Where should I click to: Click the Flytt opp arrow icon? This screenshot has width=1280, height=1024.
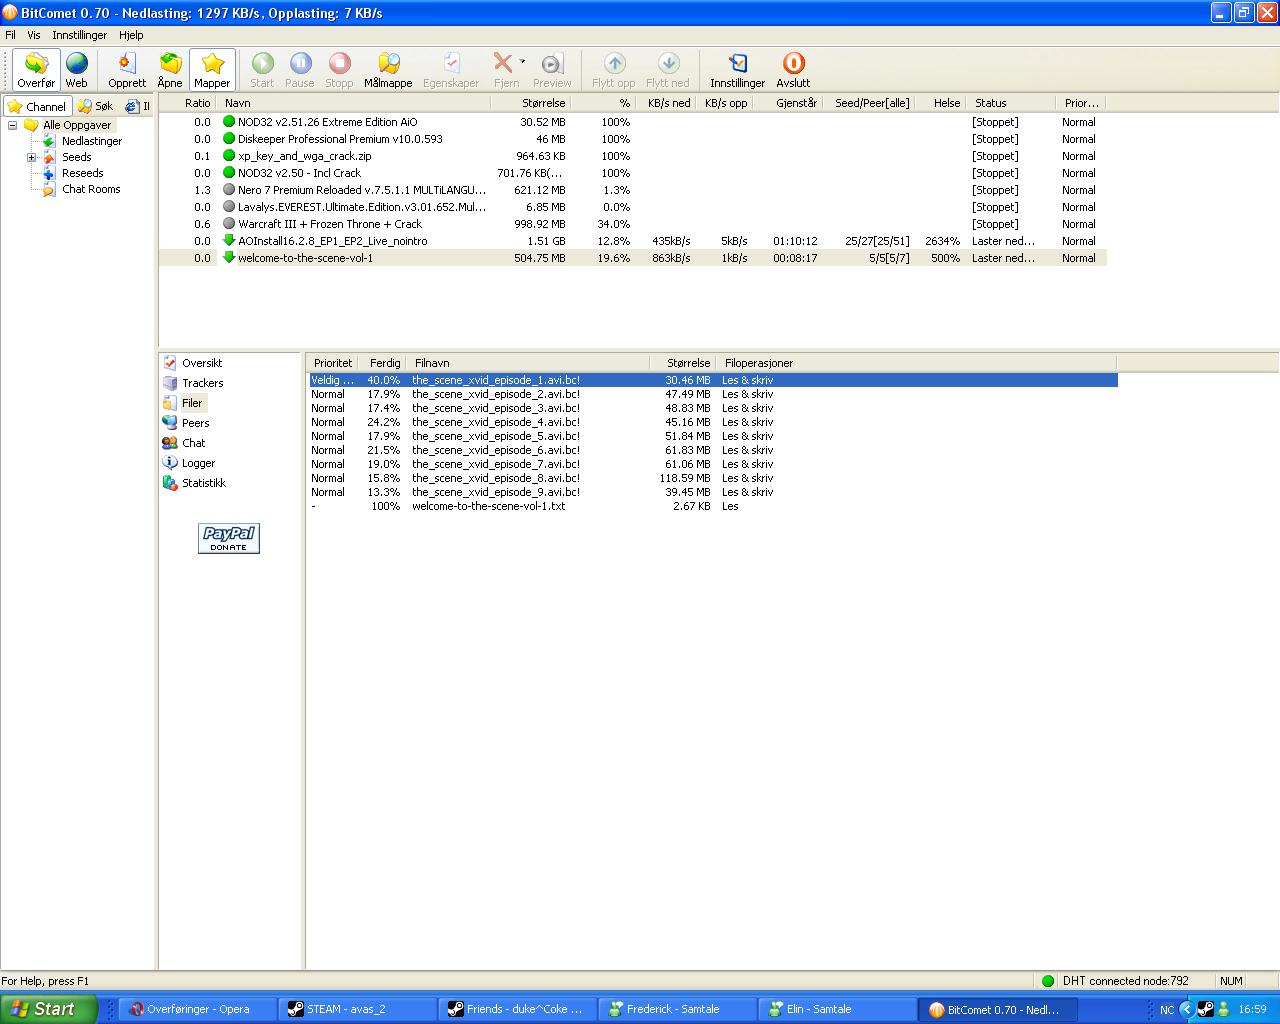click(x=614, y=70)
